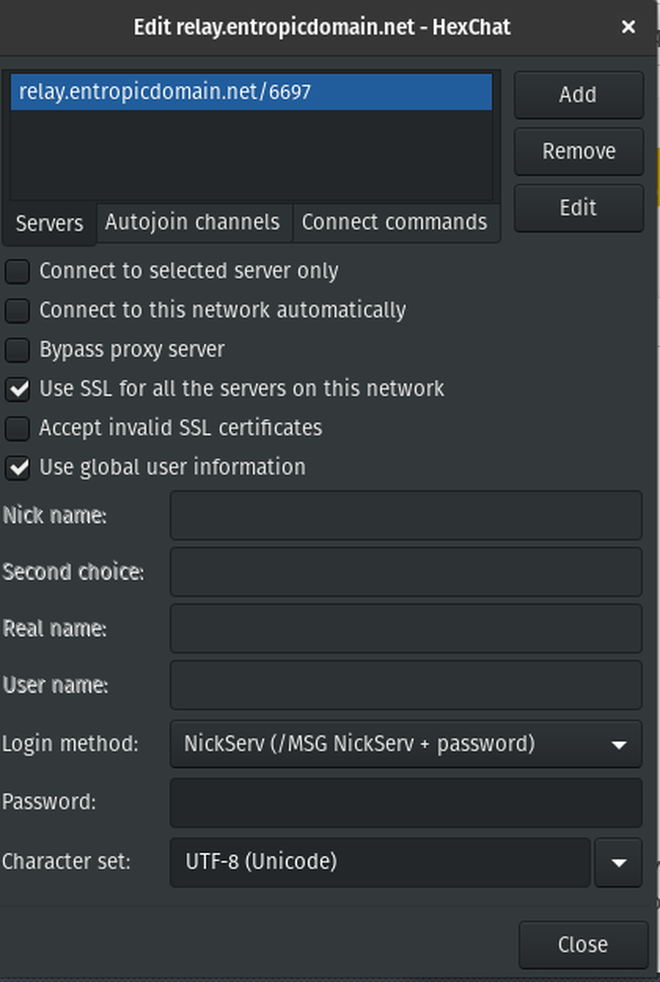Enable Accept invalid SSL certificates
This screenshot has height=982, width=660.
click(x=18, y=429)
